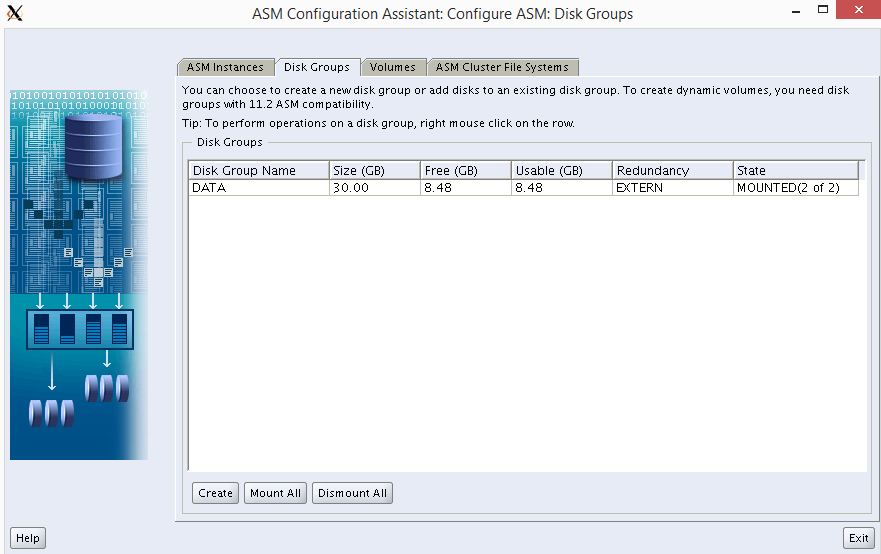This screenshot has height=554, width=881.
Task: Click the Free (GB) column header
Action: (465, 171)
